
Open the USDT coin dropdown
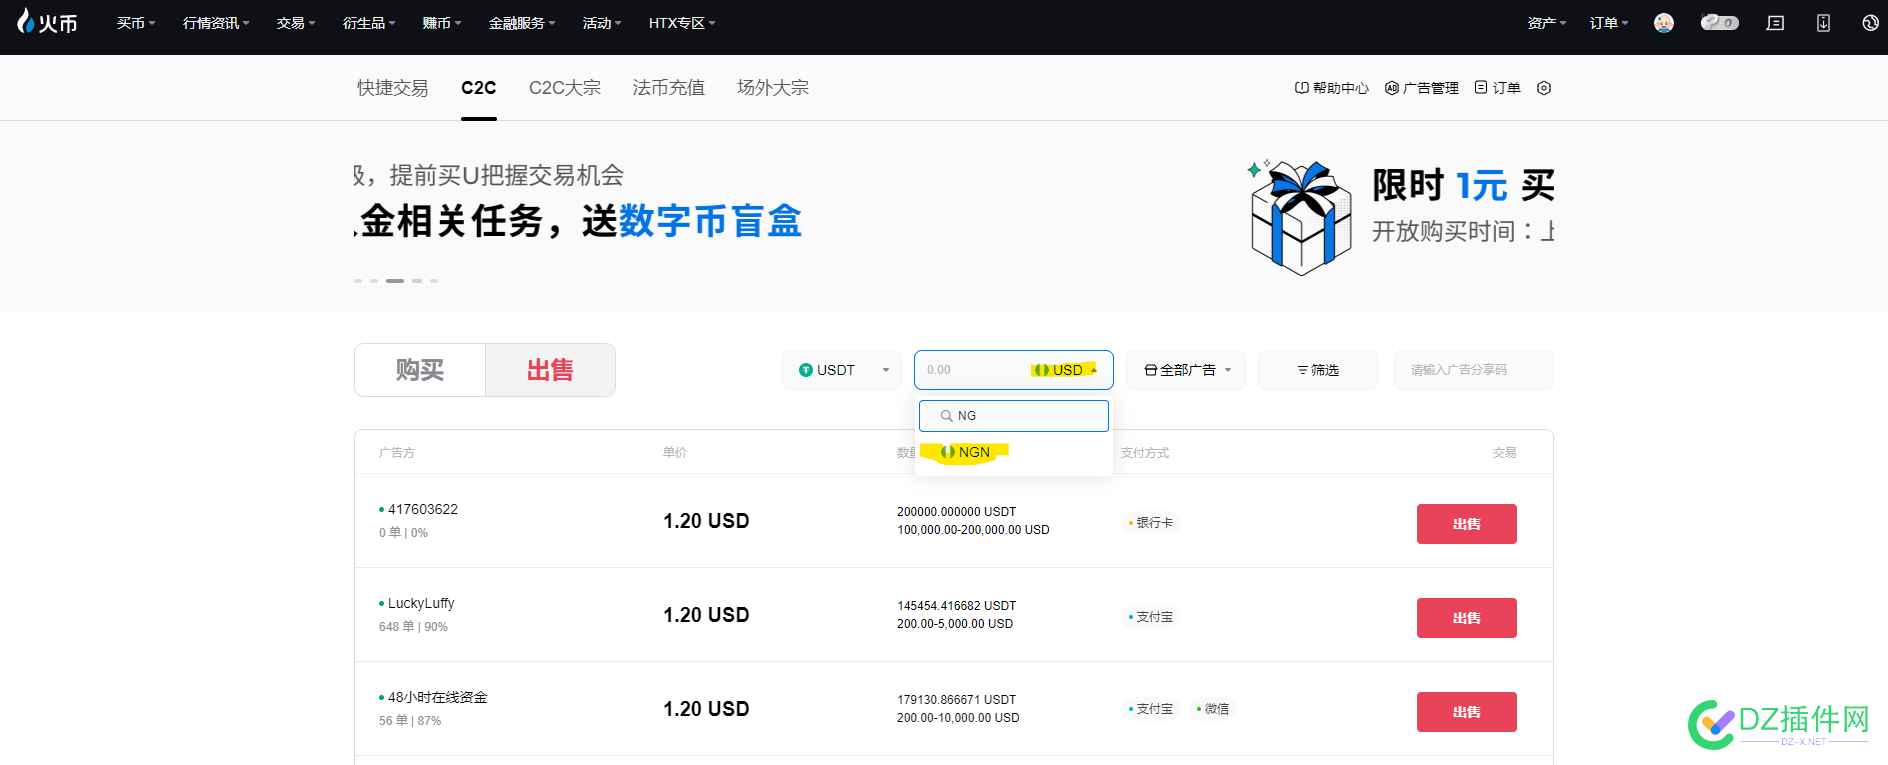(842, 370)
